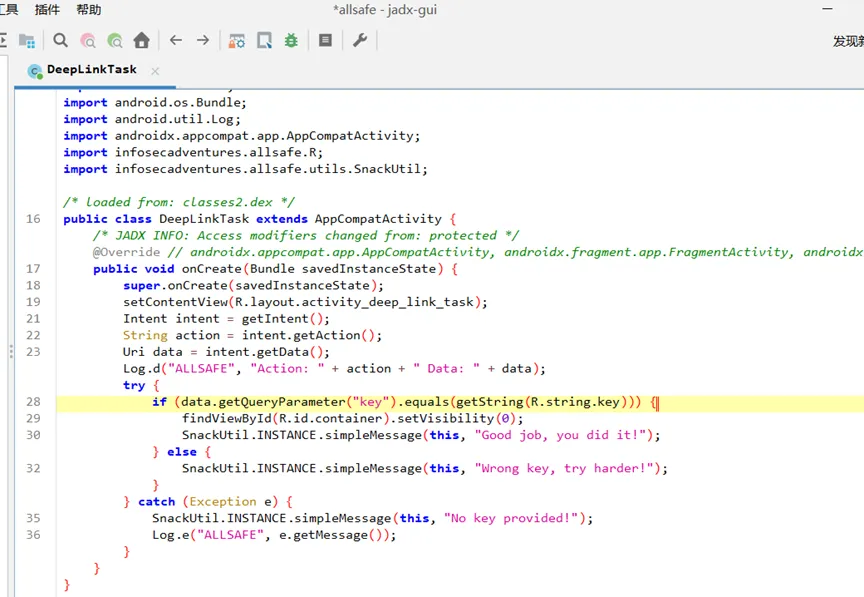The width and height of the screenshot is (864, 597).
Task: Open the 工具 menu
Action: (x=9, y=9)
